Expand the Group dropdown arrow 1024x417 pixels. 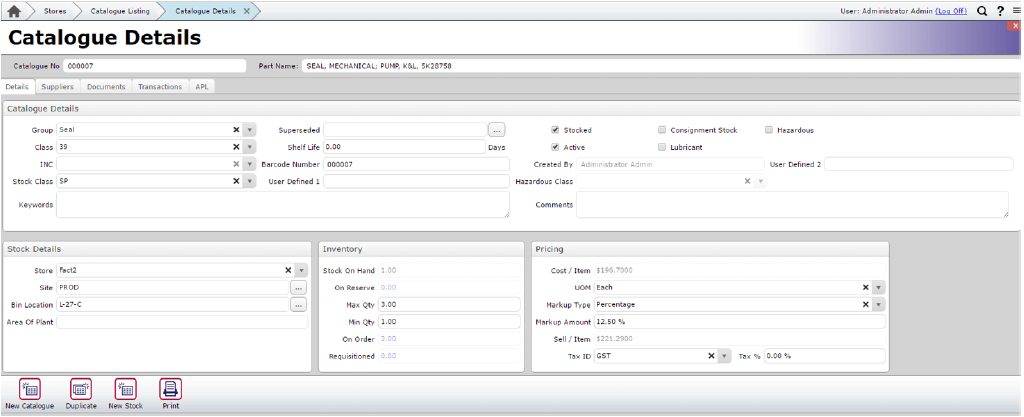(x=250, y=130)
